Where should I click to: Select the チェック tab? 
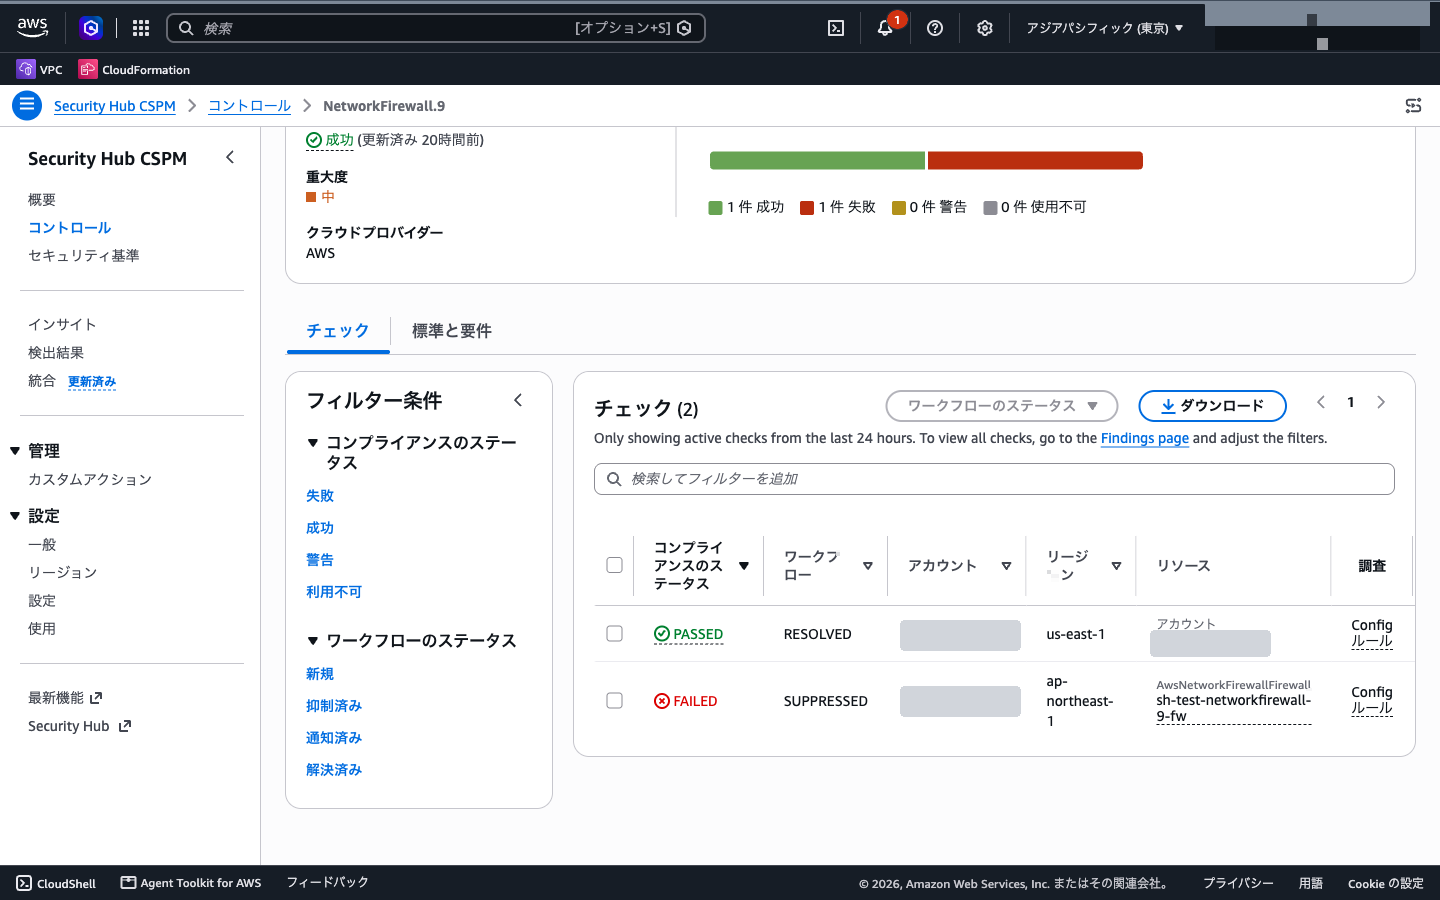point(338,331)
